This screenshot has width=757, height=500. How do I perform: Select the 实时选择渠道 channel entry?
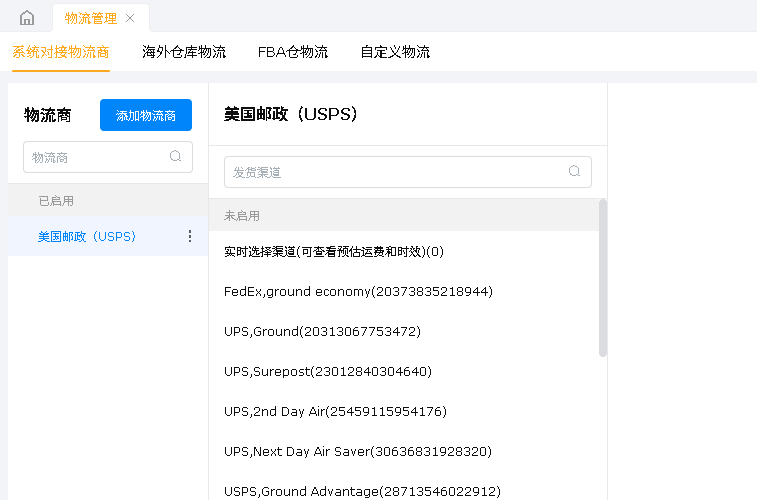(x=334, y=251)
